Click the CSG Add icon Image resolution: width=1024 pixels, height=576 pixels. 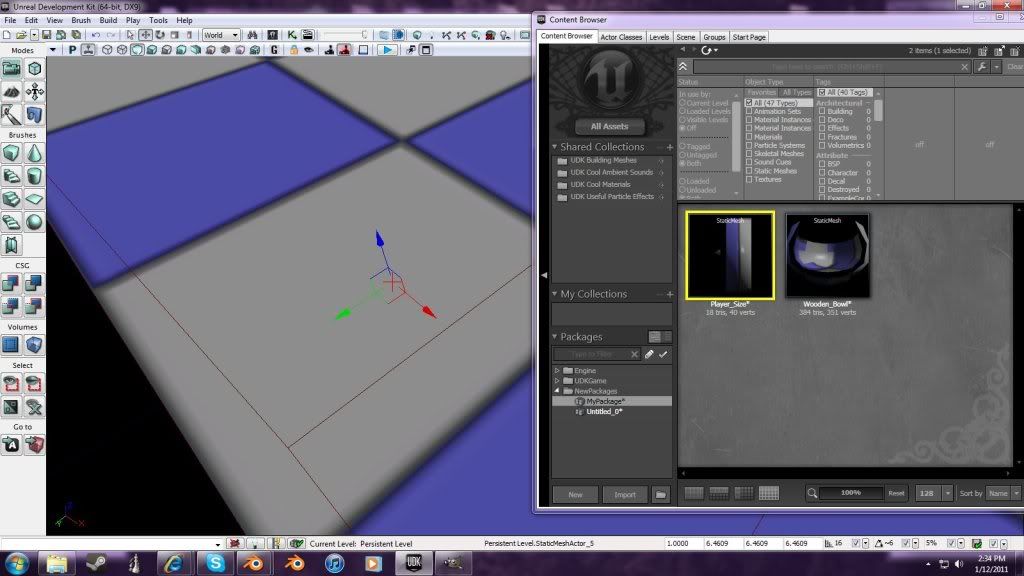(11, 283)
